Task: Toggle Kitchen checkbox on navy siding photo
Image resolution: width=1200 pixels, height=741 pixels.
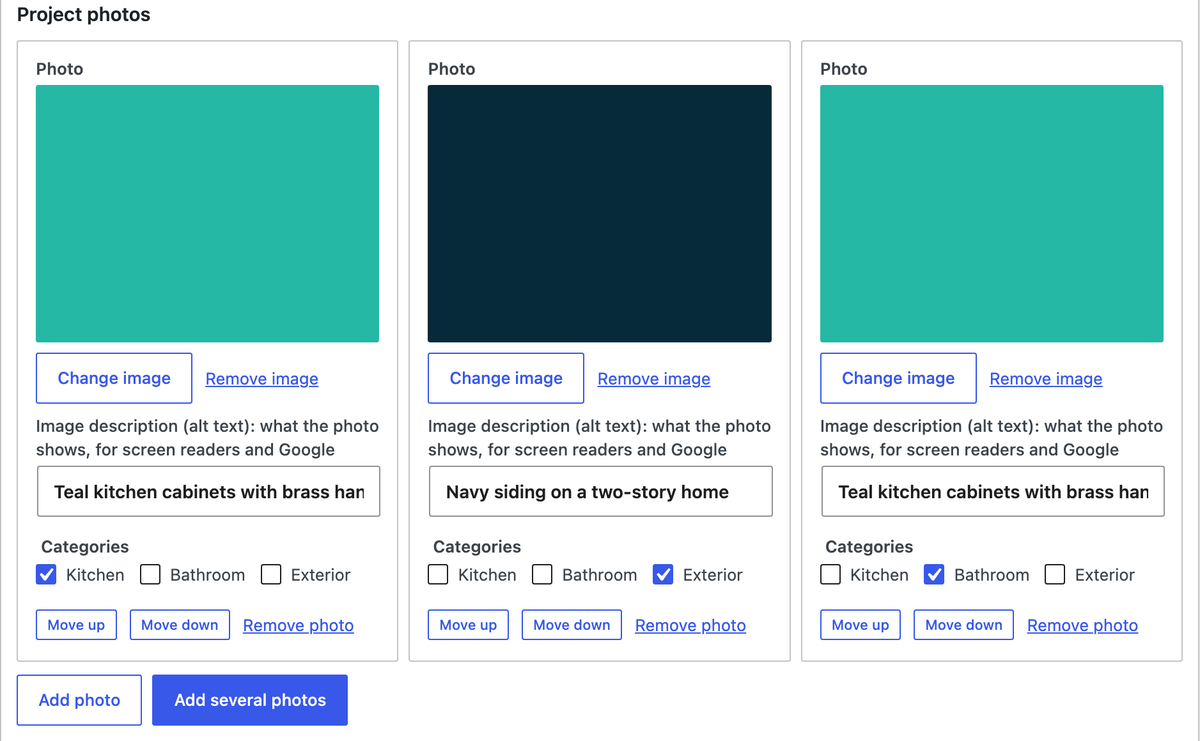Action: tap(438, 574)
